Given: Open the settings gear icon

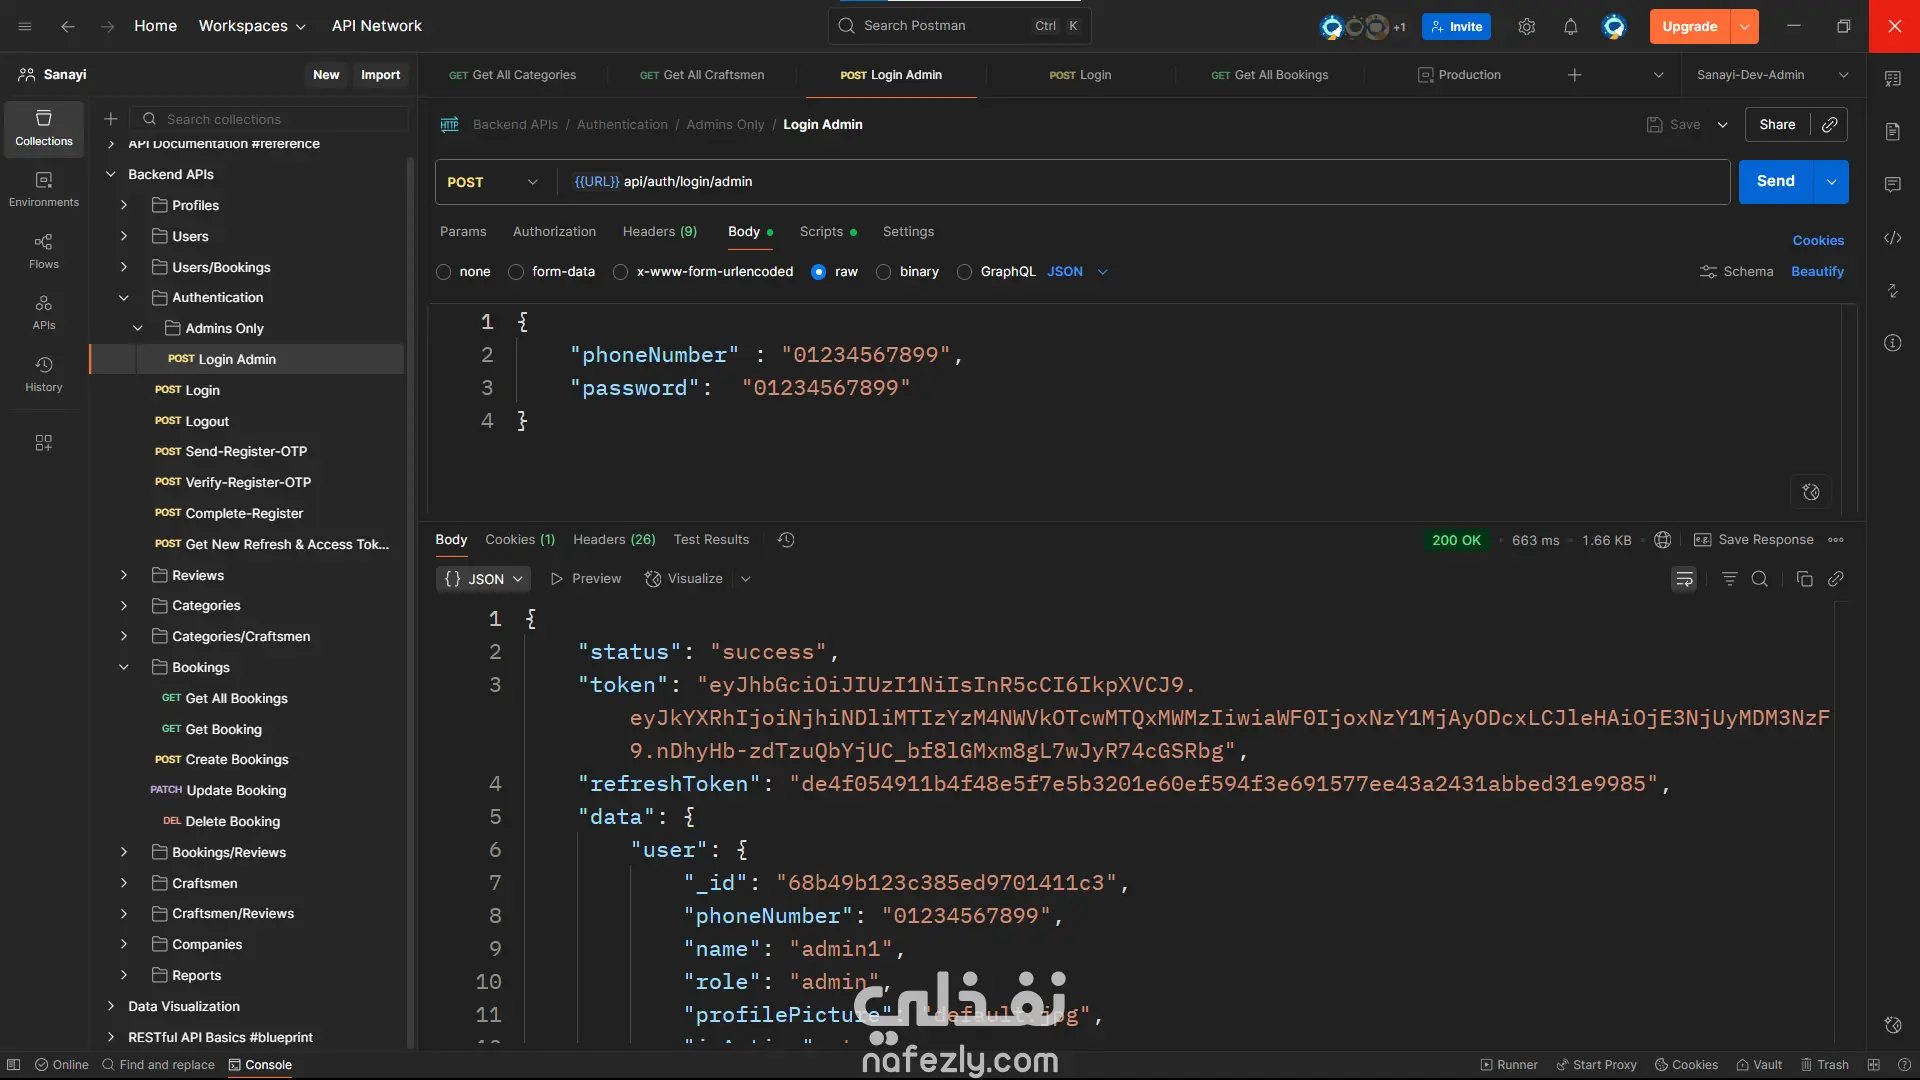Looking at the screenshot, I should click(x=1526, y=27).
